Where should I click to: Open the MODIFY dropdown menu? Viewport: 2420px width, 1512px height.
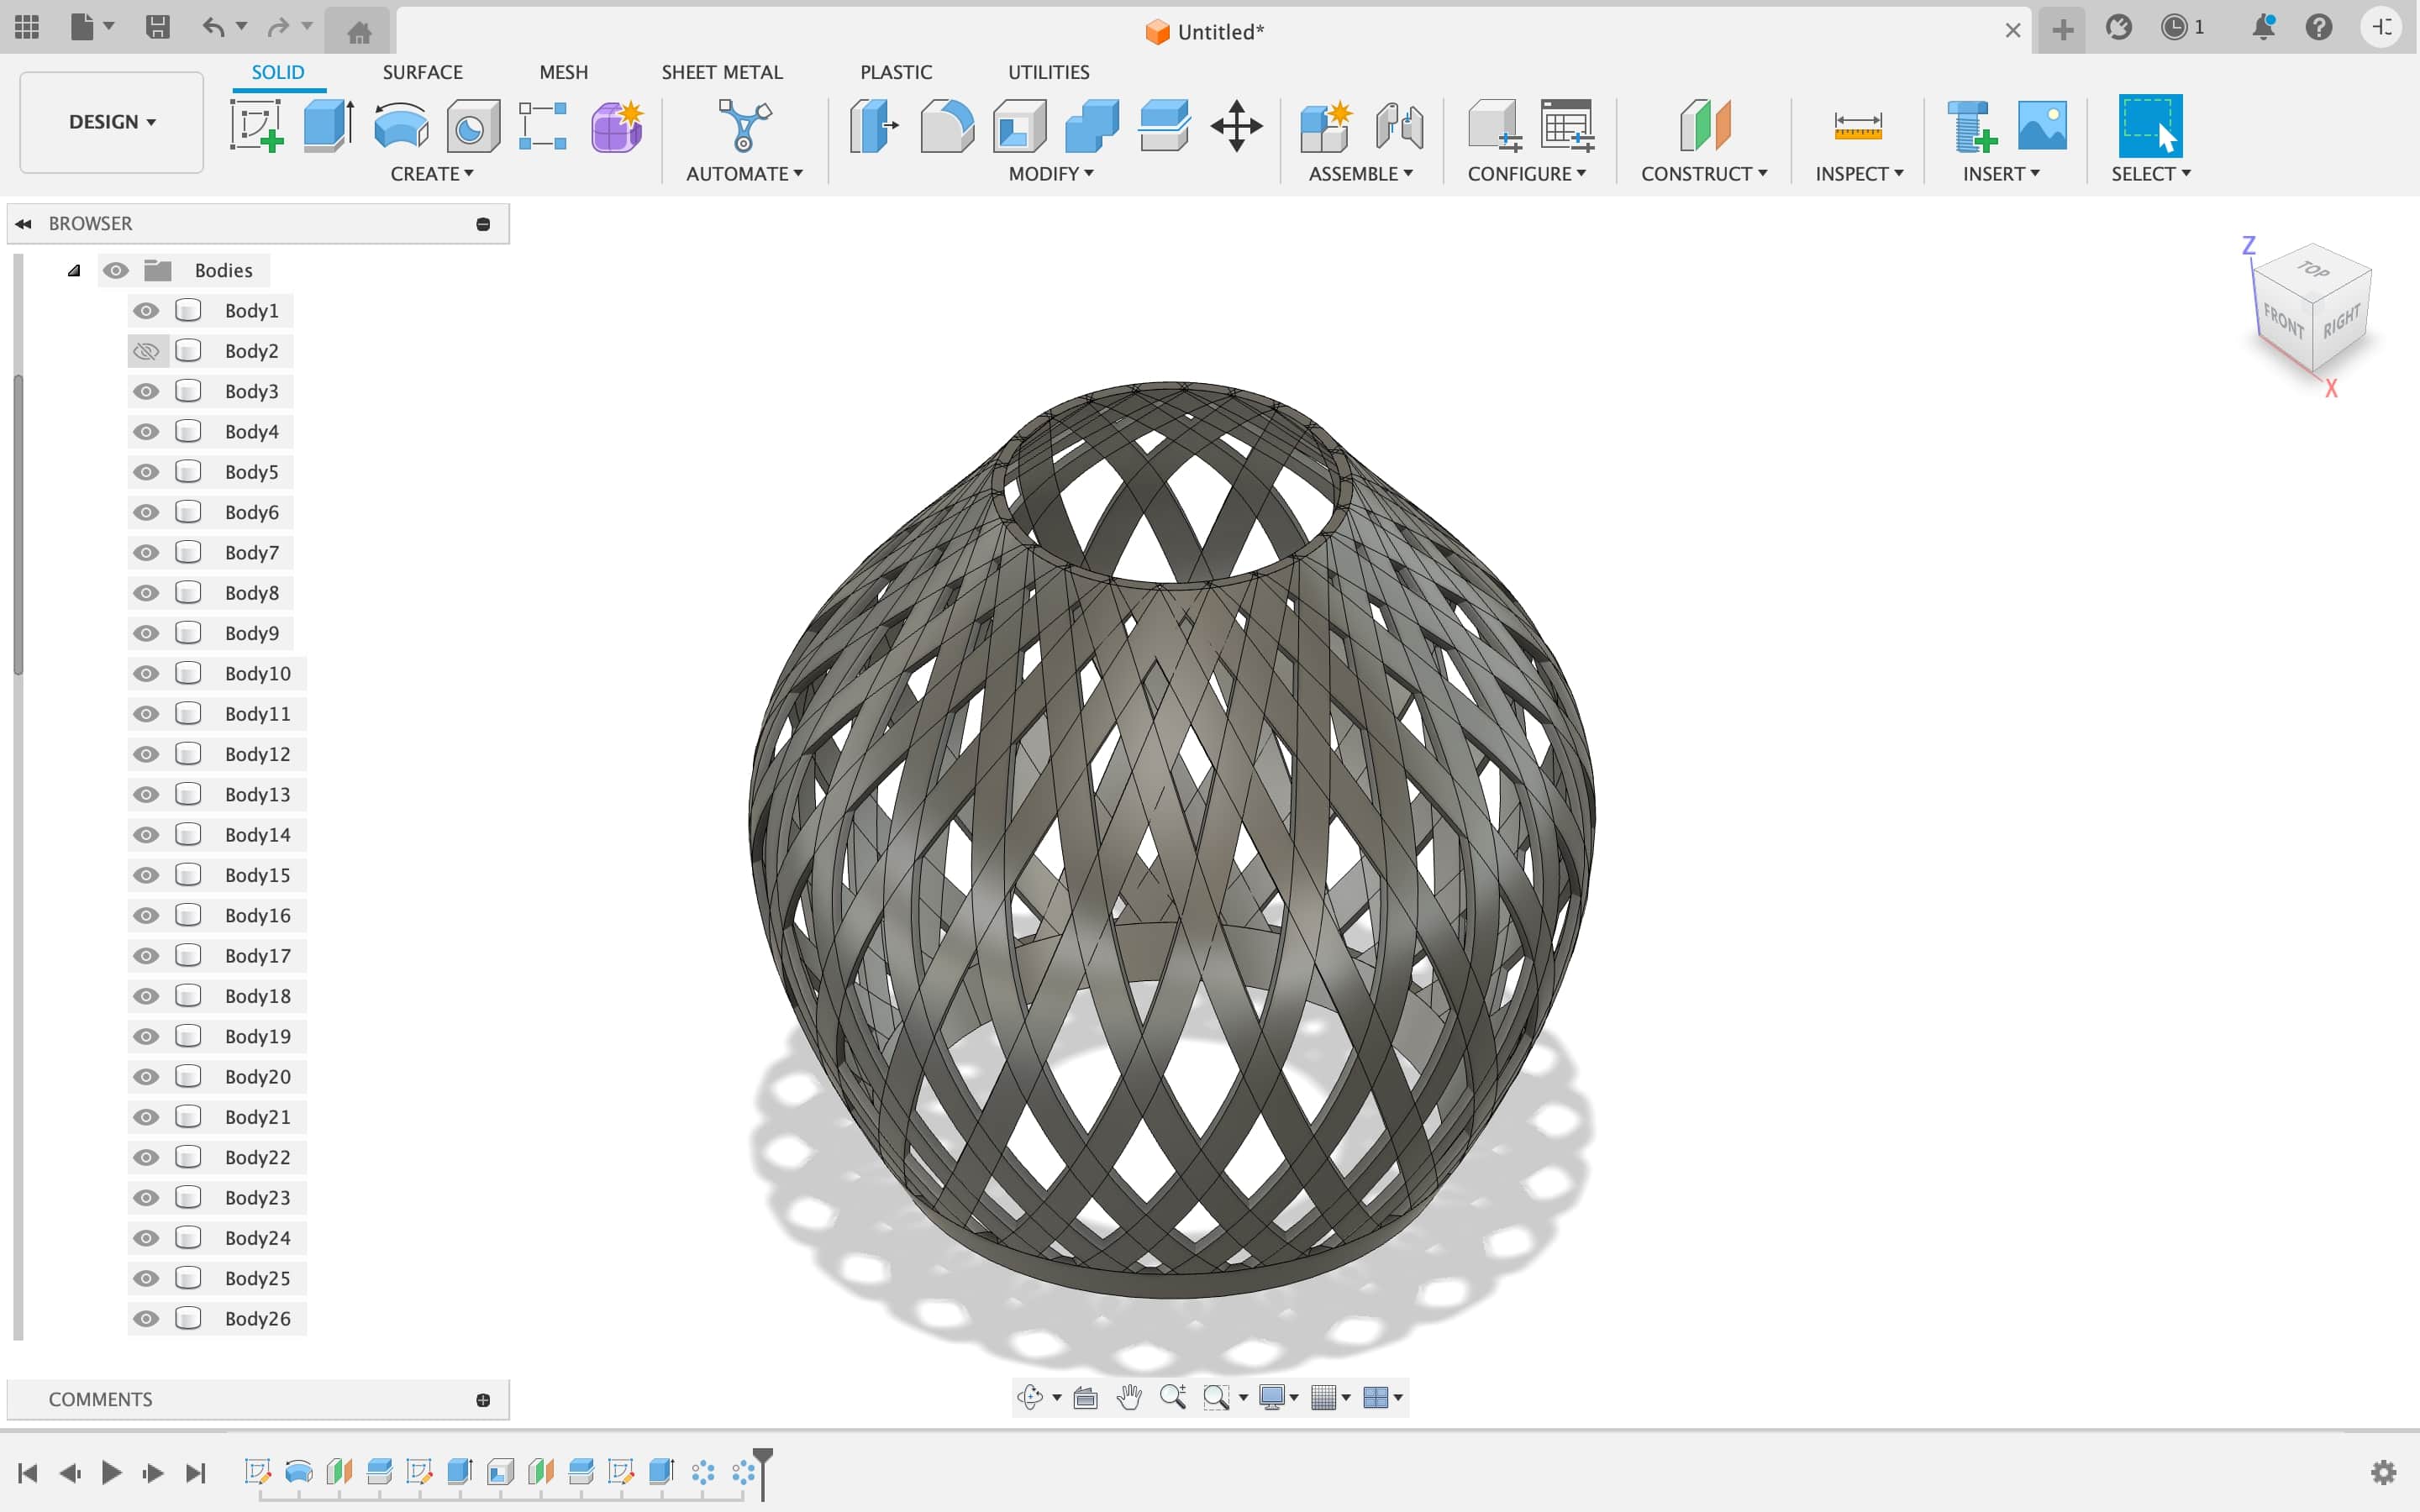click(1051, 174)
